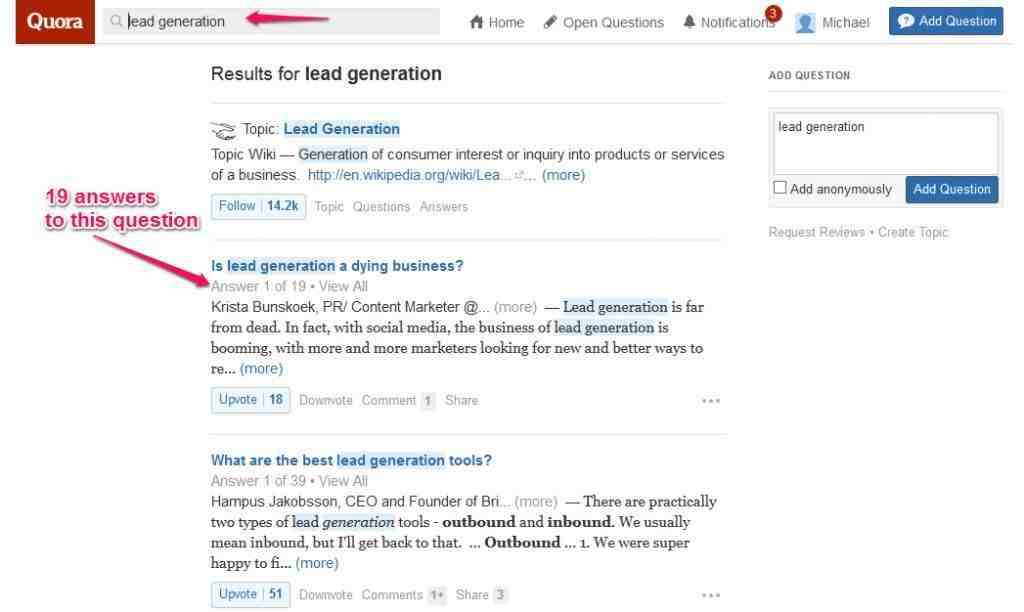Viewport: 1024px width, 612px height.
Task: Open the options ellipsis on Krista's answer
Action: [711, 401]
